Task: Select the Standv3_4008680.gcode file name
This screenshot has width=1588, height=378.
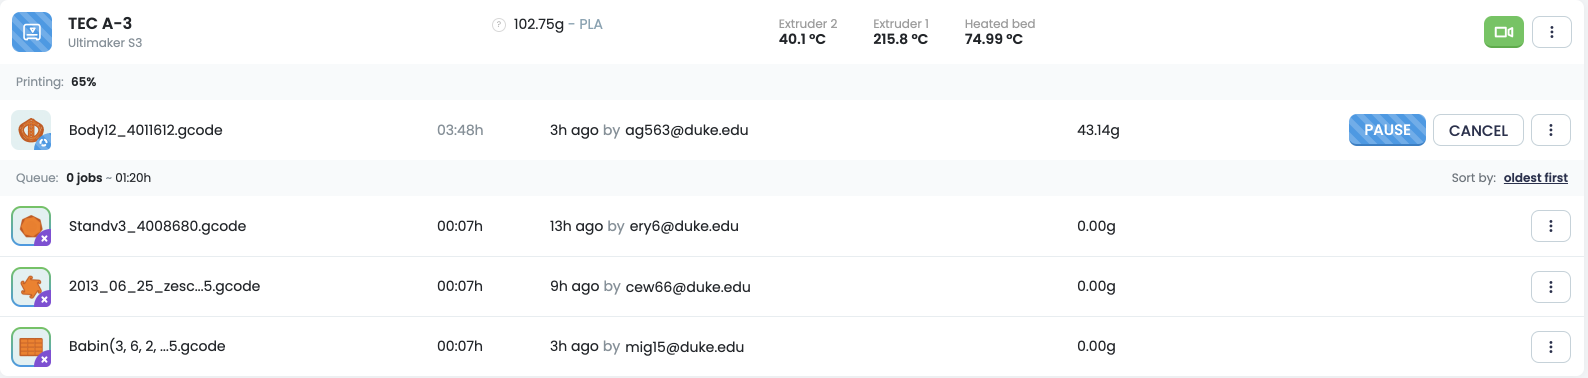Action: pos(157,226)
